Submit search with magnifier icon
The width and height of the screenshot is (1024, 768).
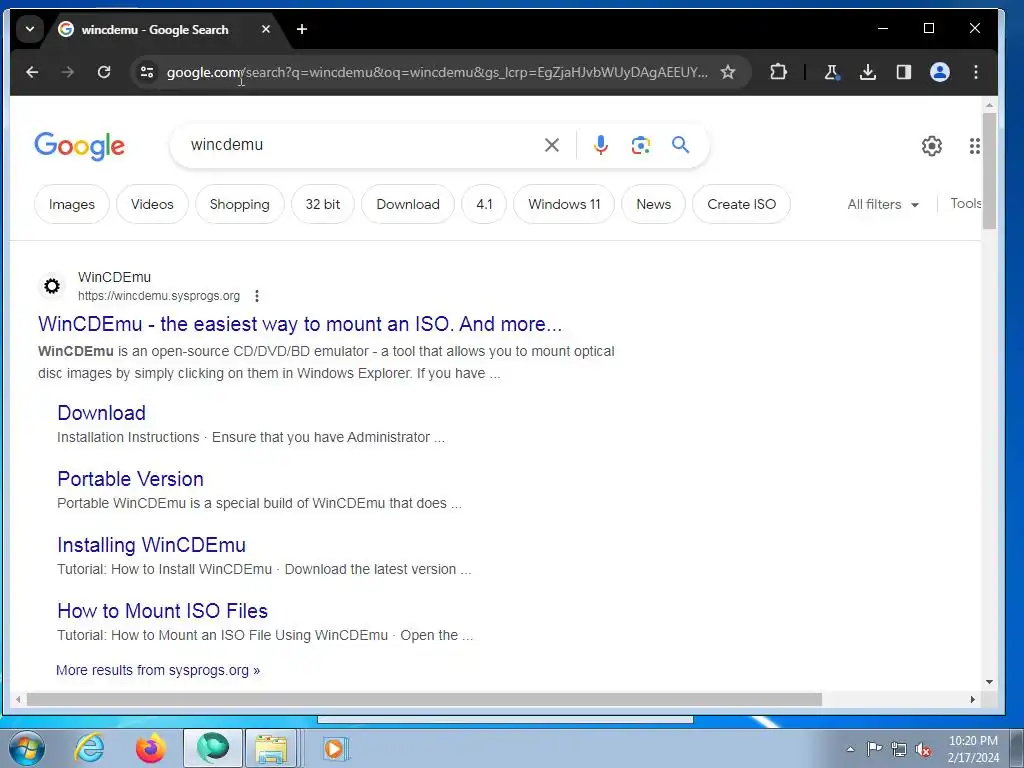(680, 145)
